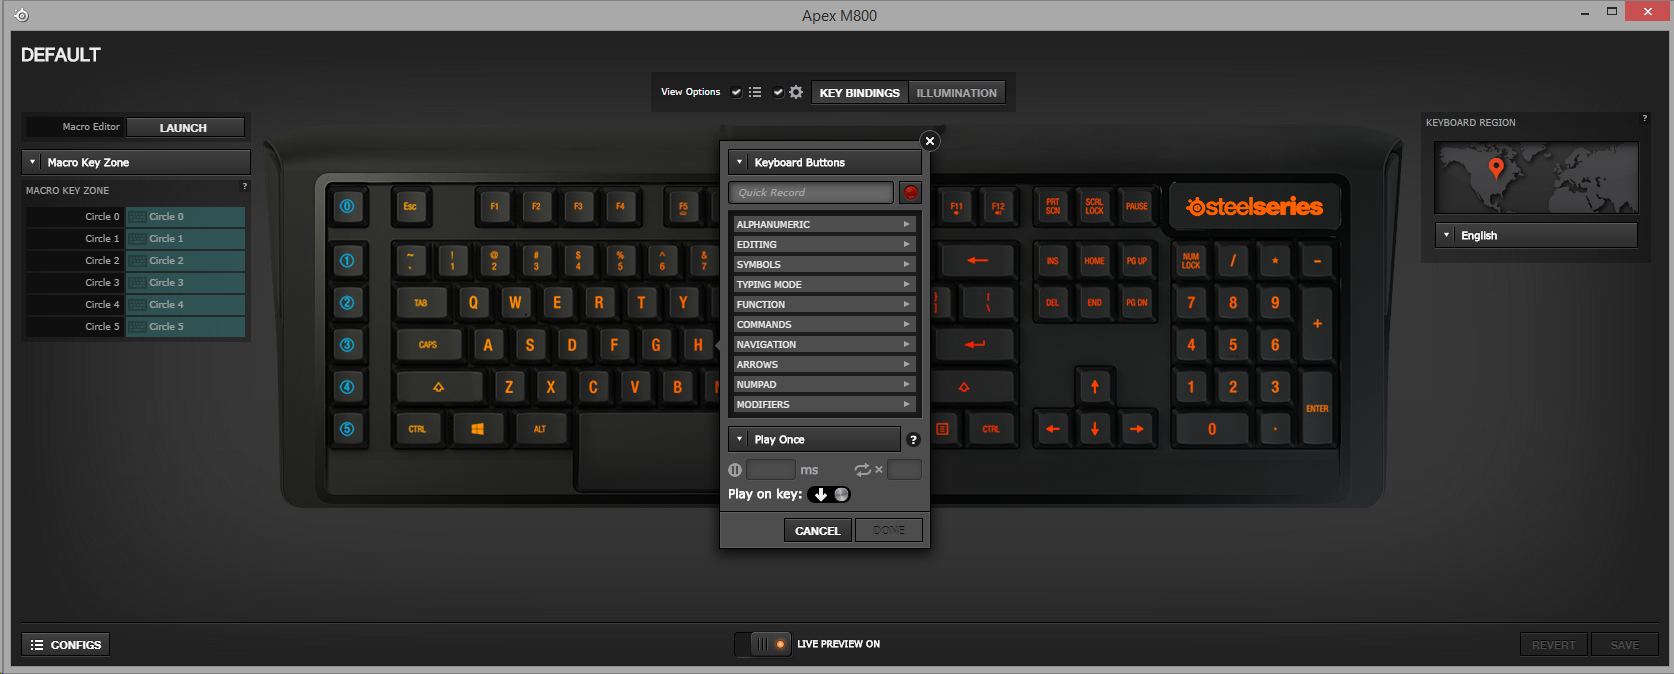Switch the Live Preview toggle off
Image resolution: width=1674 pixels, height=674 pixels.
(765, 644)
